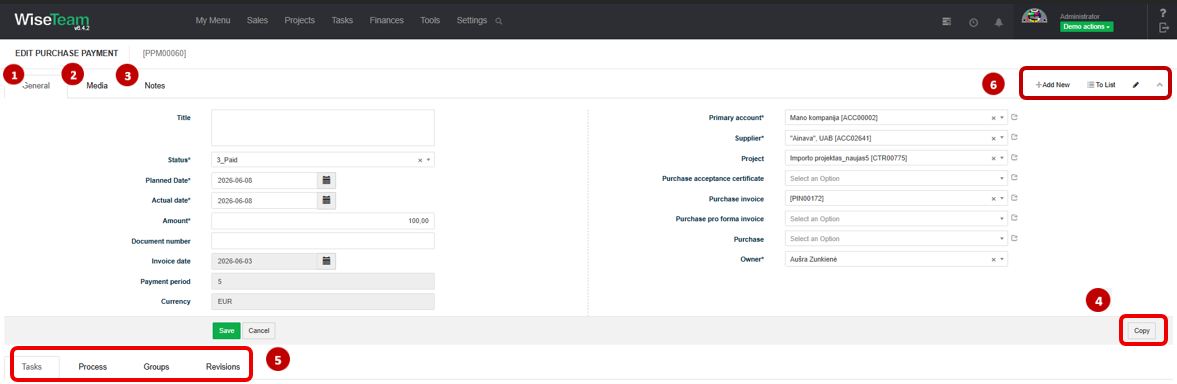Open the Purchase Select an Option dropdown
Viewport: 1177px width, 384px height.
pyautogui.click(x=896, y=239)
